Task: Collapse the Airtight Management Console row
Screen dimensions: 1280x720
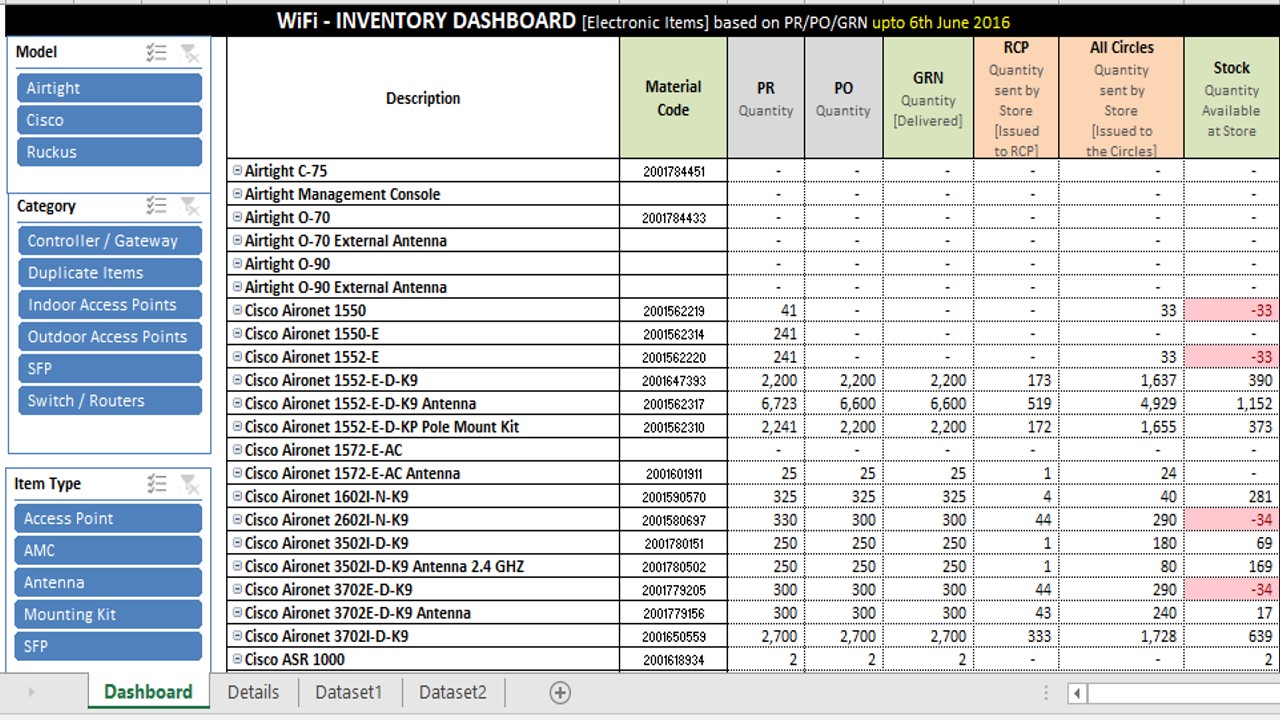Action: tap(238, 194)
